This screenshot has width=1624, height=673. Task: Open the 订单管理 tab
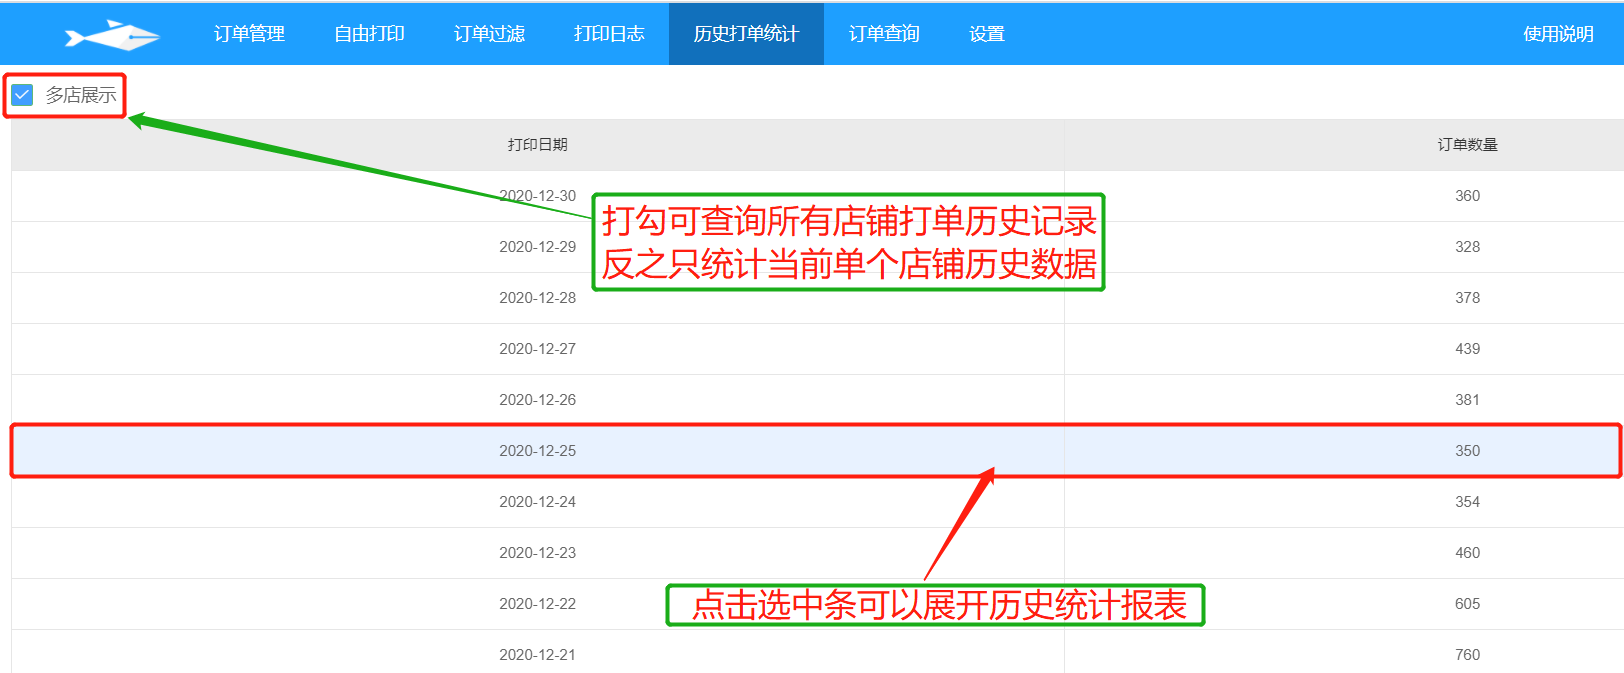249,34
